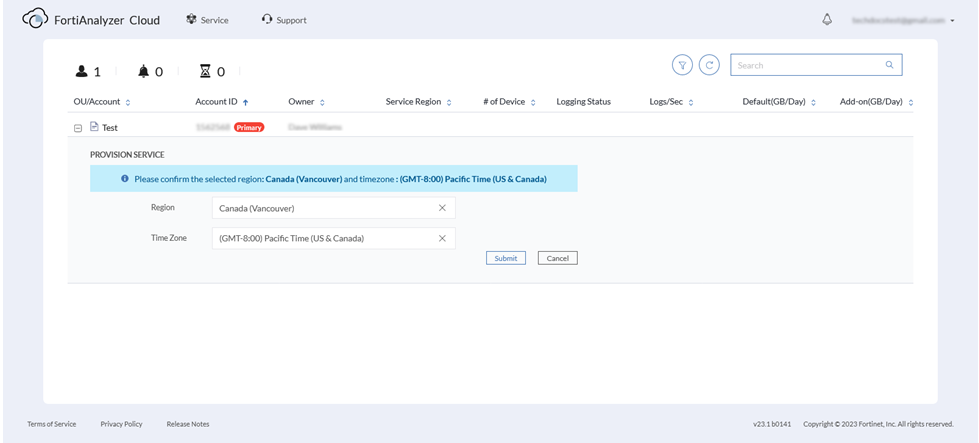
Task: Click the pending hourglass count icon
Action: pos(206,71)
